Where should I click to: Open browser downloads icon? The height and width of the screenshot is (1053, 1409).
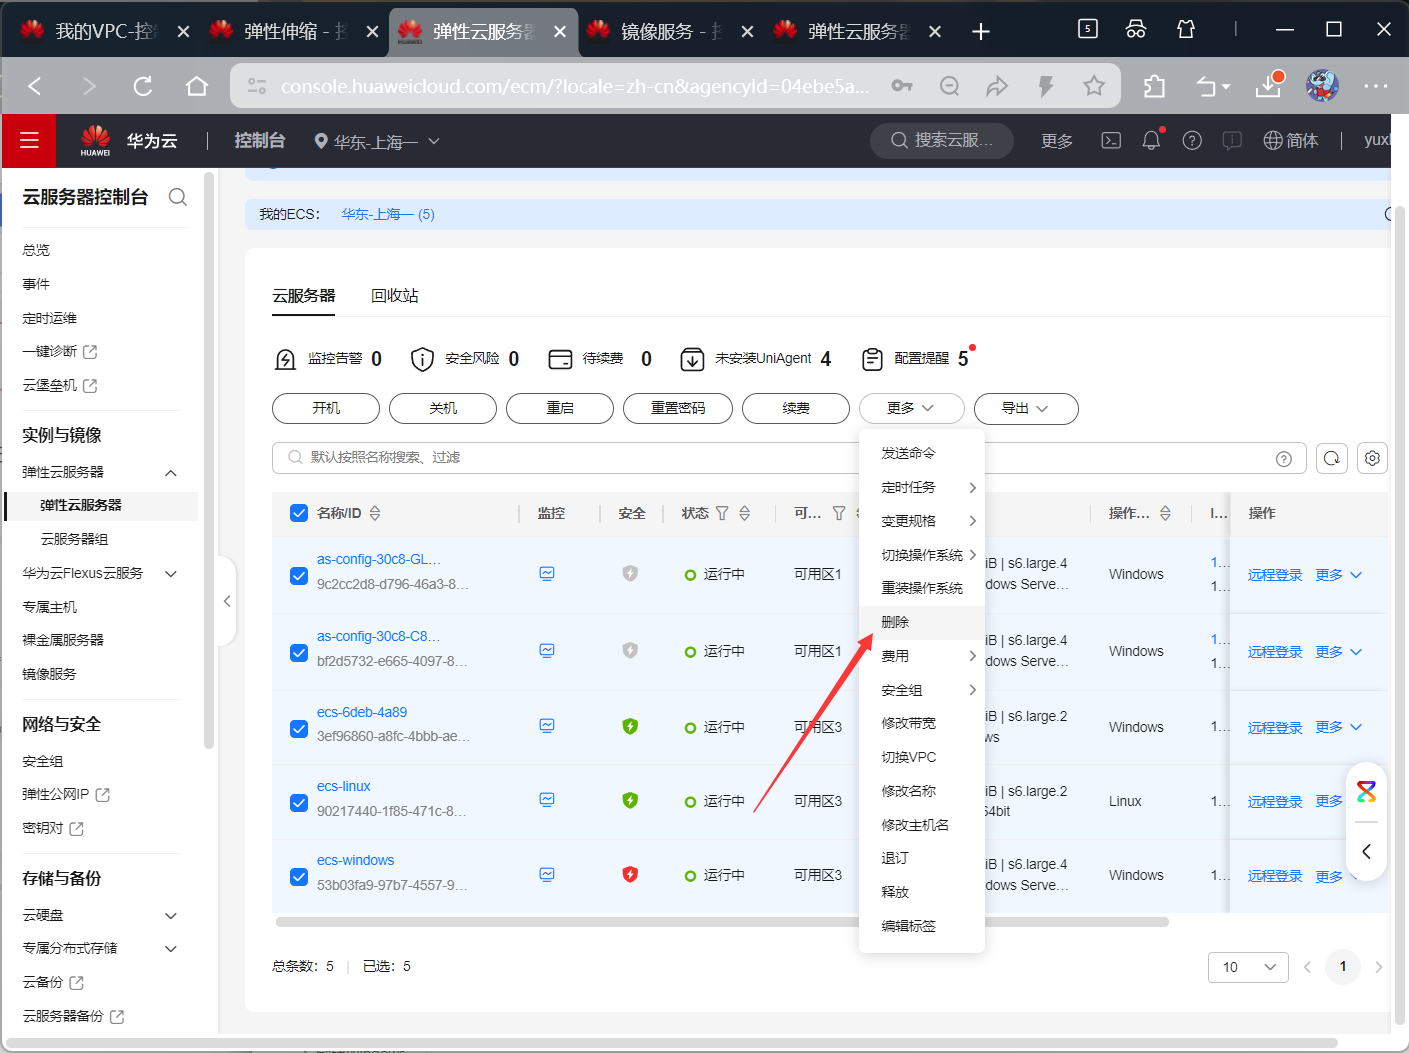(1268, 85)
